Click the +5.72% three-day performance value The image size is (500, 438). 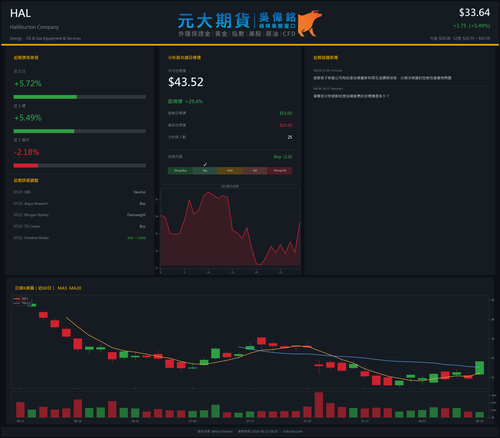coord(28,83)
